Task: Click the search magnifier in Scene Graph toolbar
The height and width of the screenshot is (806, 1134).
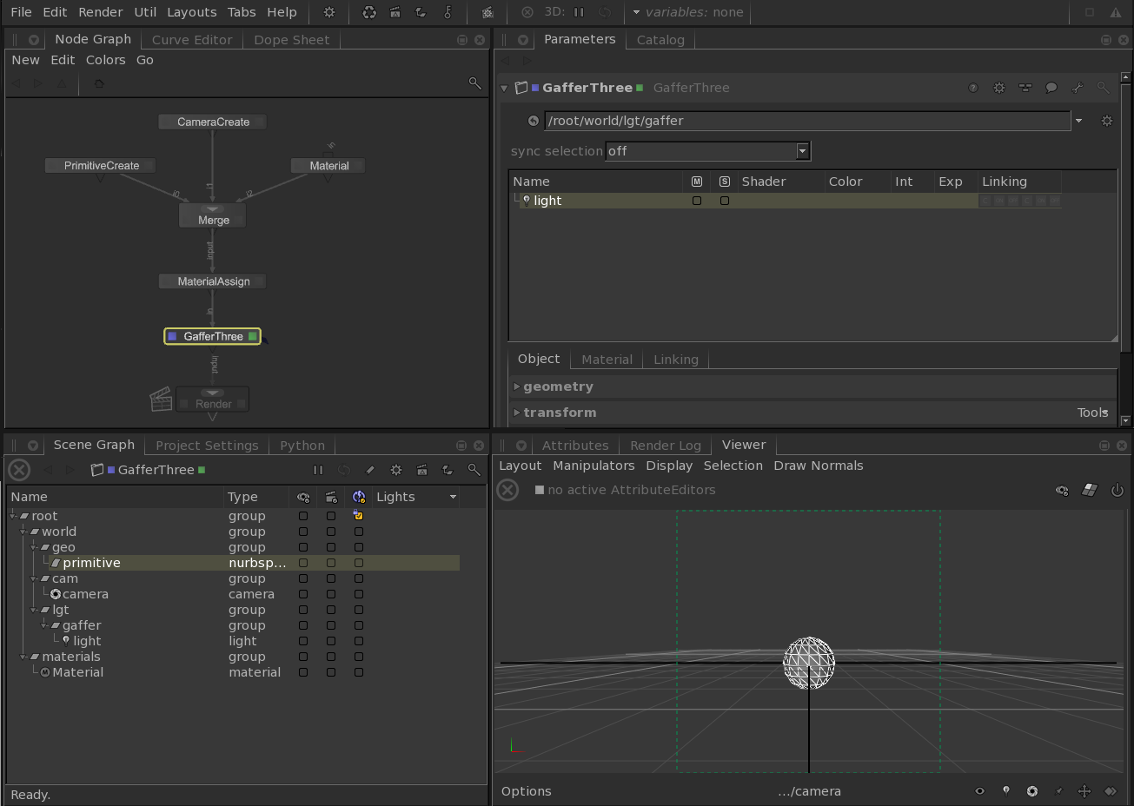Action: (474, 470)
